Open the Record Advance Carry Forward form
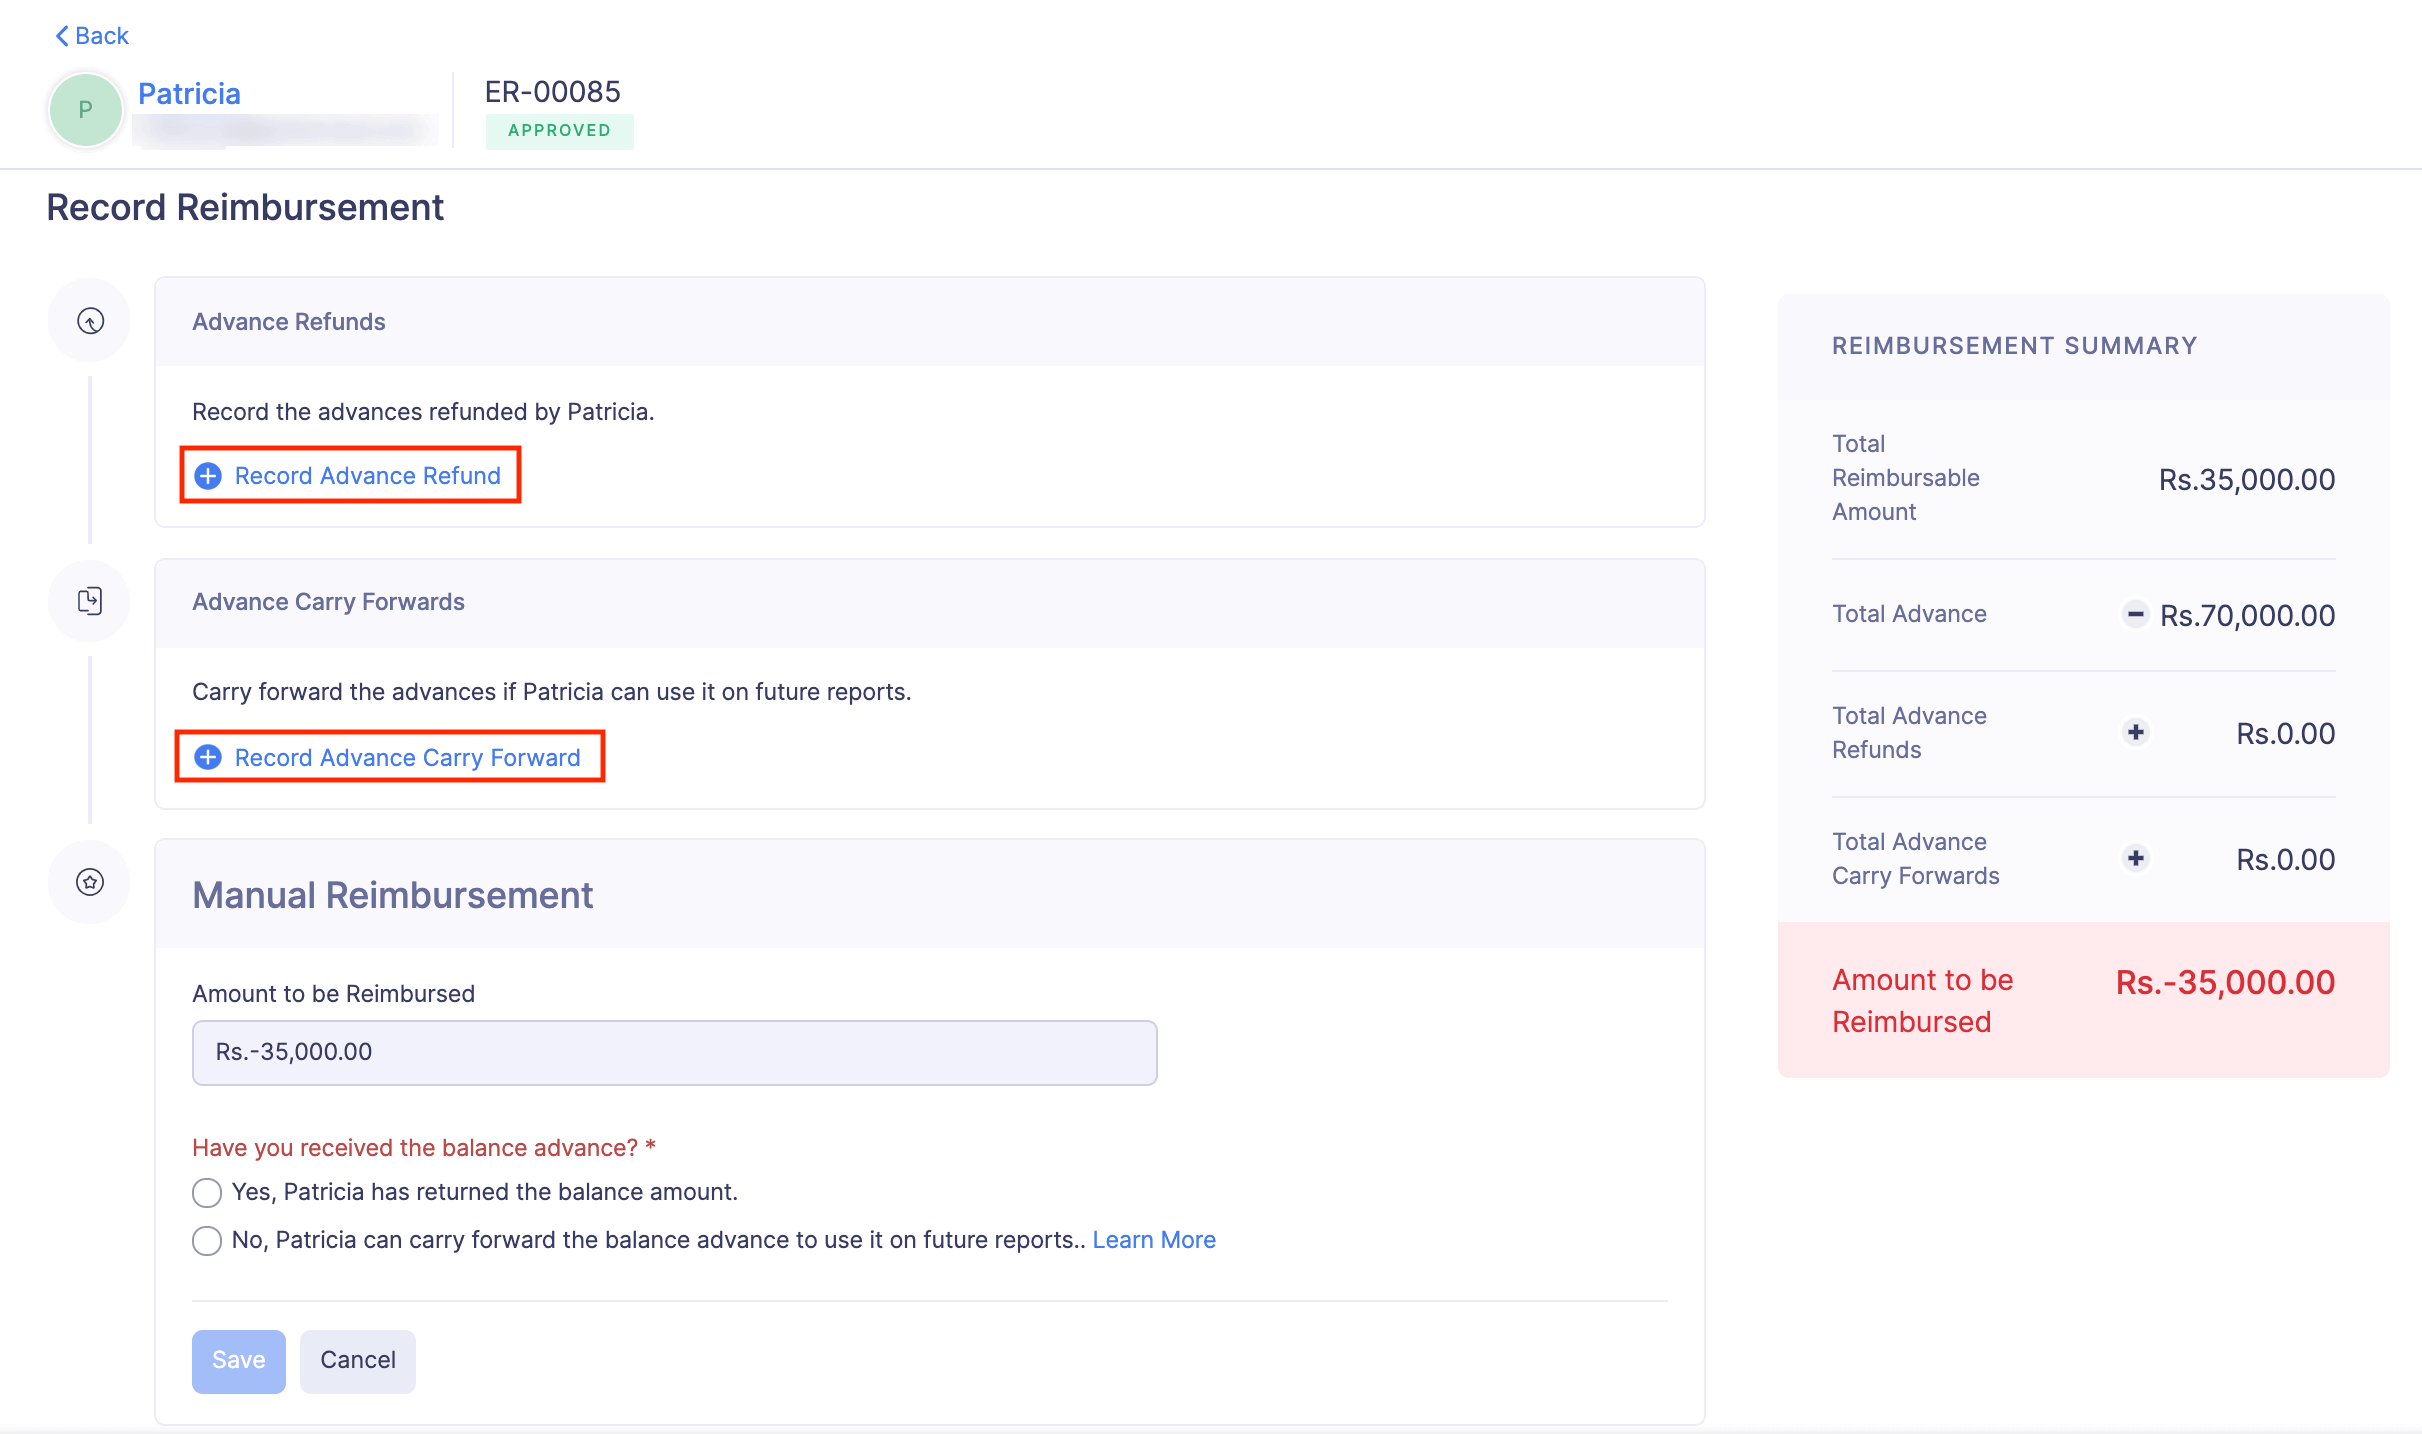 point(407,757)
